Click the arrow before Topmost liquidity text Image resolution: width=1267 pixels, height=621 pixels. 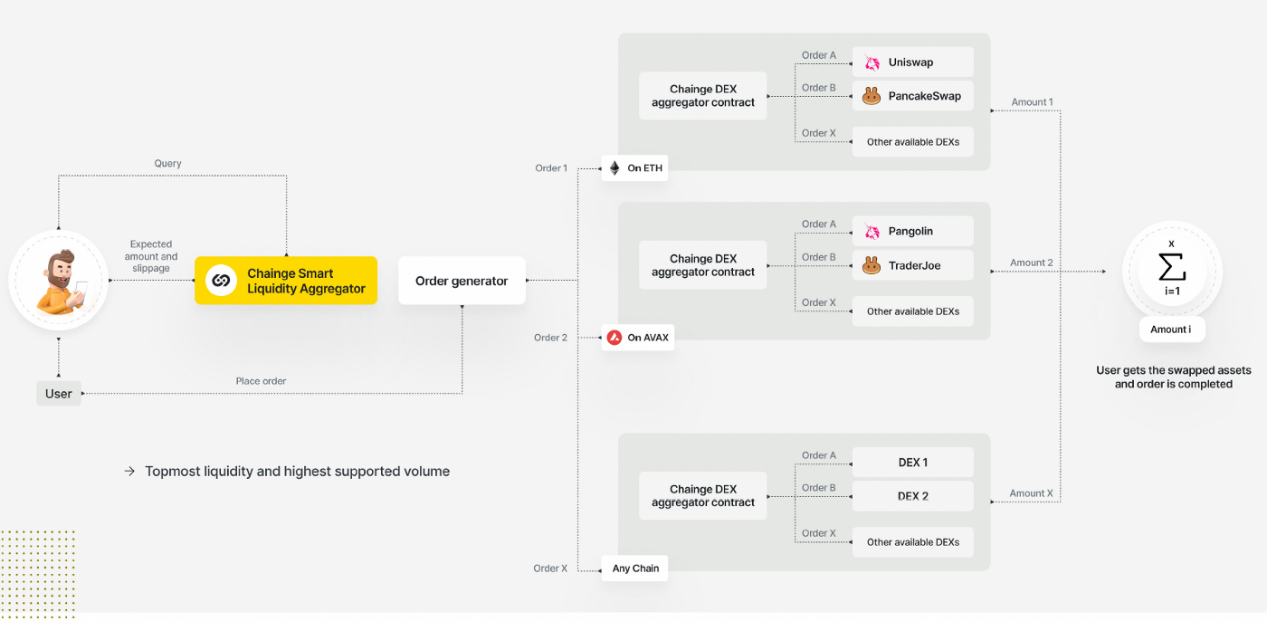coord(129,471)
